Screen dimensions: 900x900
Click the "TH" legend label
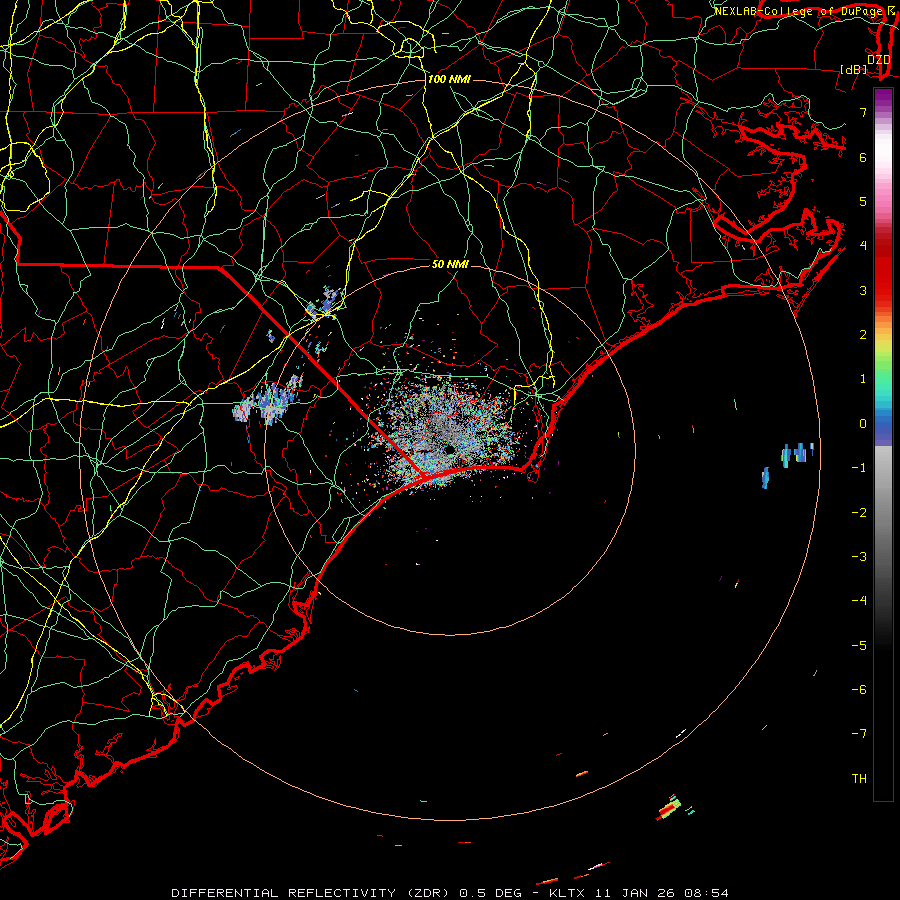859,779
